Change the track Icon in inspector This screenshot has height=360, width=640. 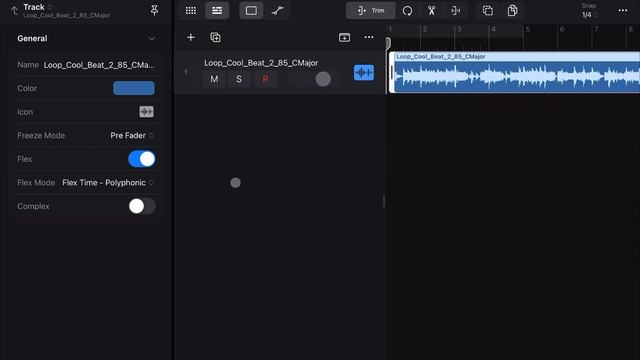147,112
